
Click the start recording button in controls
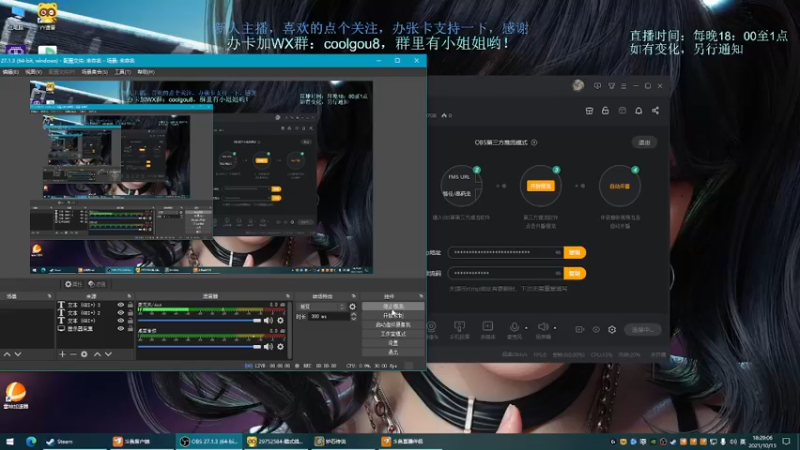pyautogui.click(x=393, y=316)
